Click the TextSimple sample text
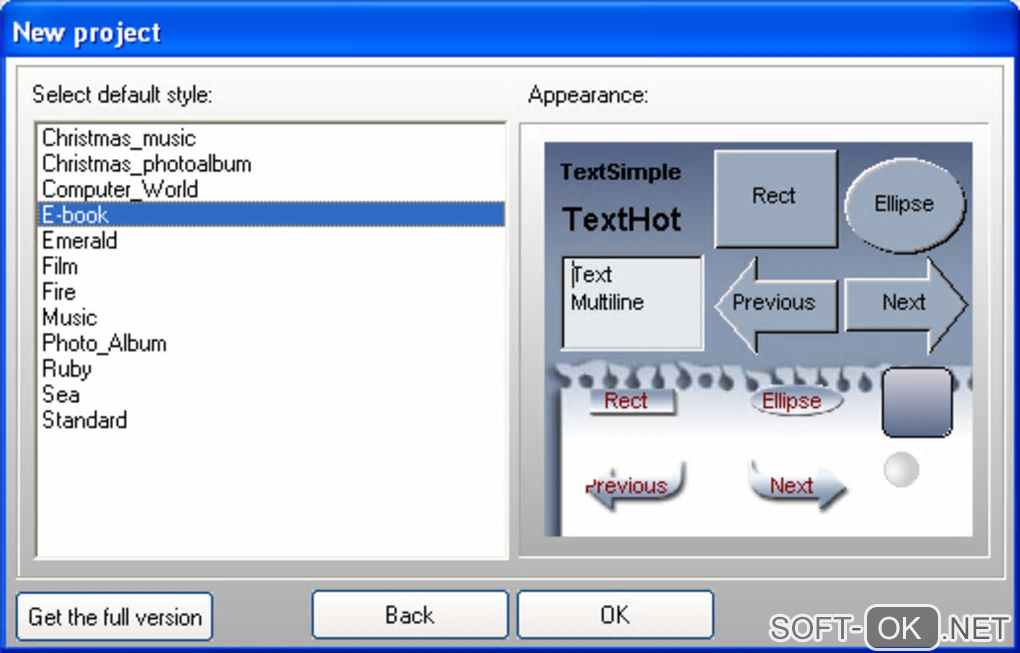This screenshot has width=1020, height=653. 621,172
